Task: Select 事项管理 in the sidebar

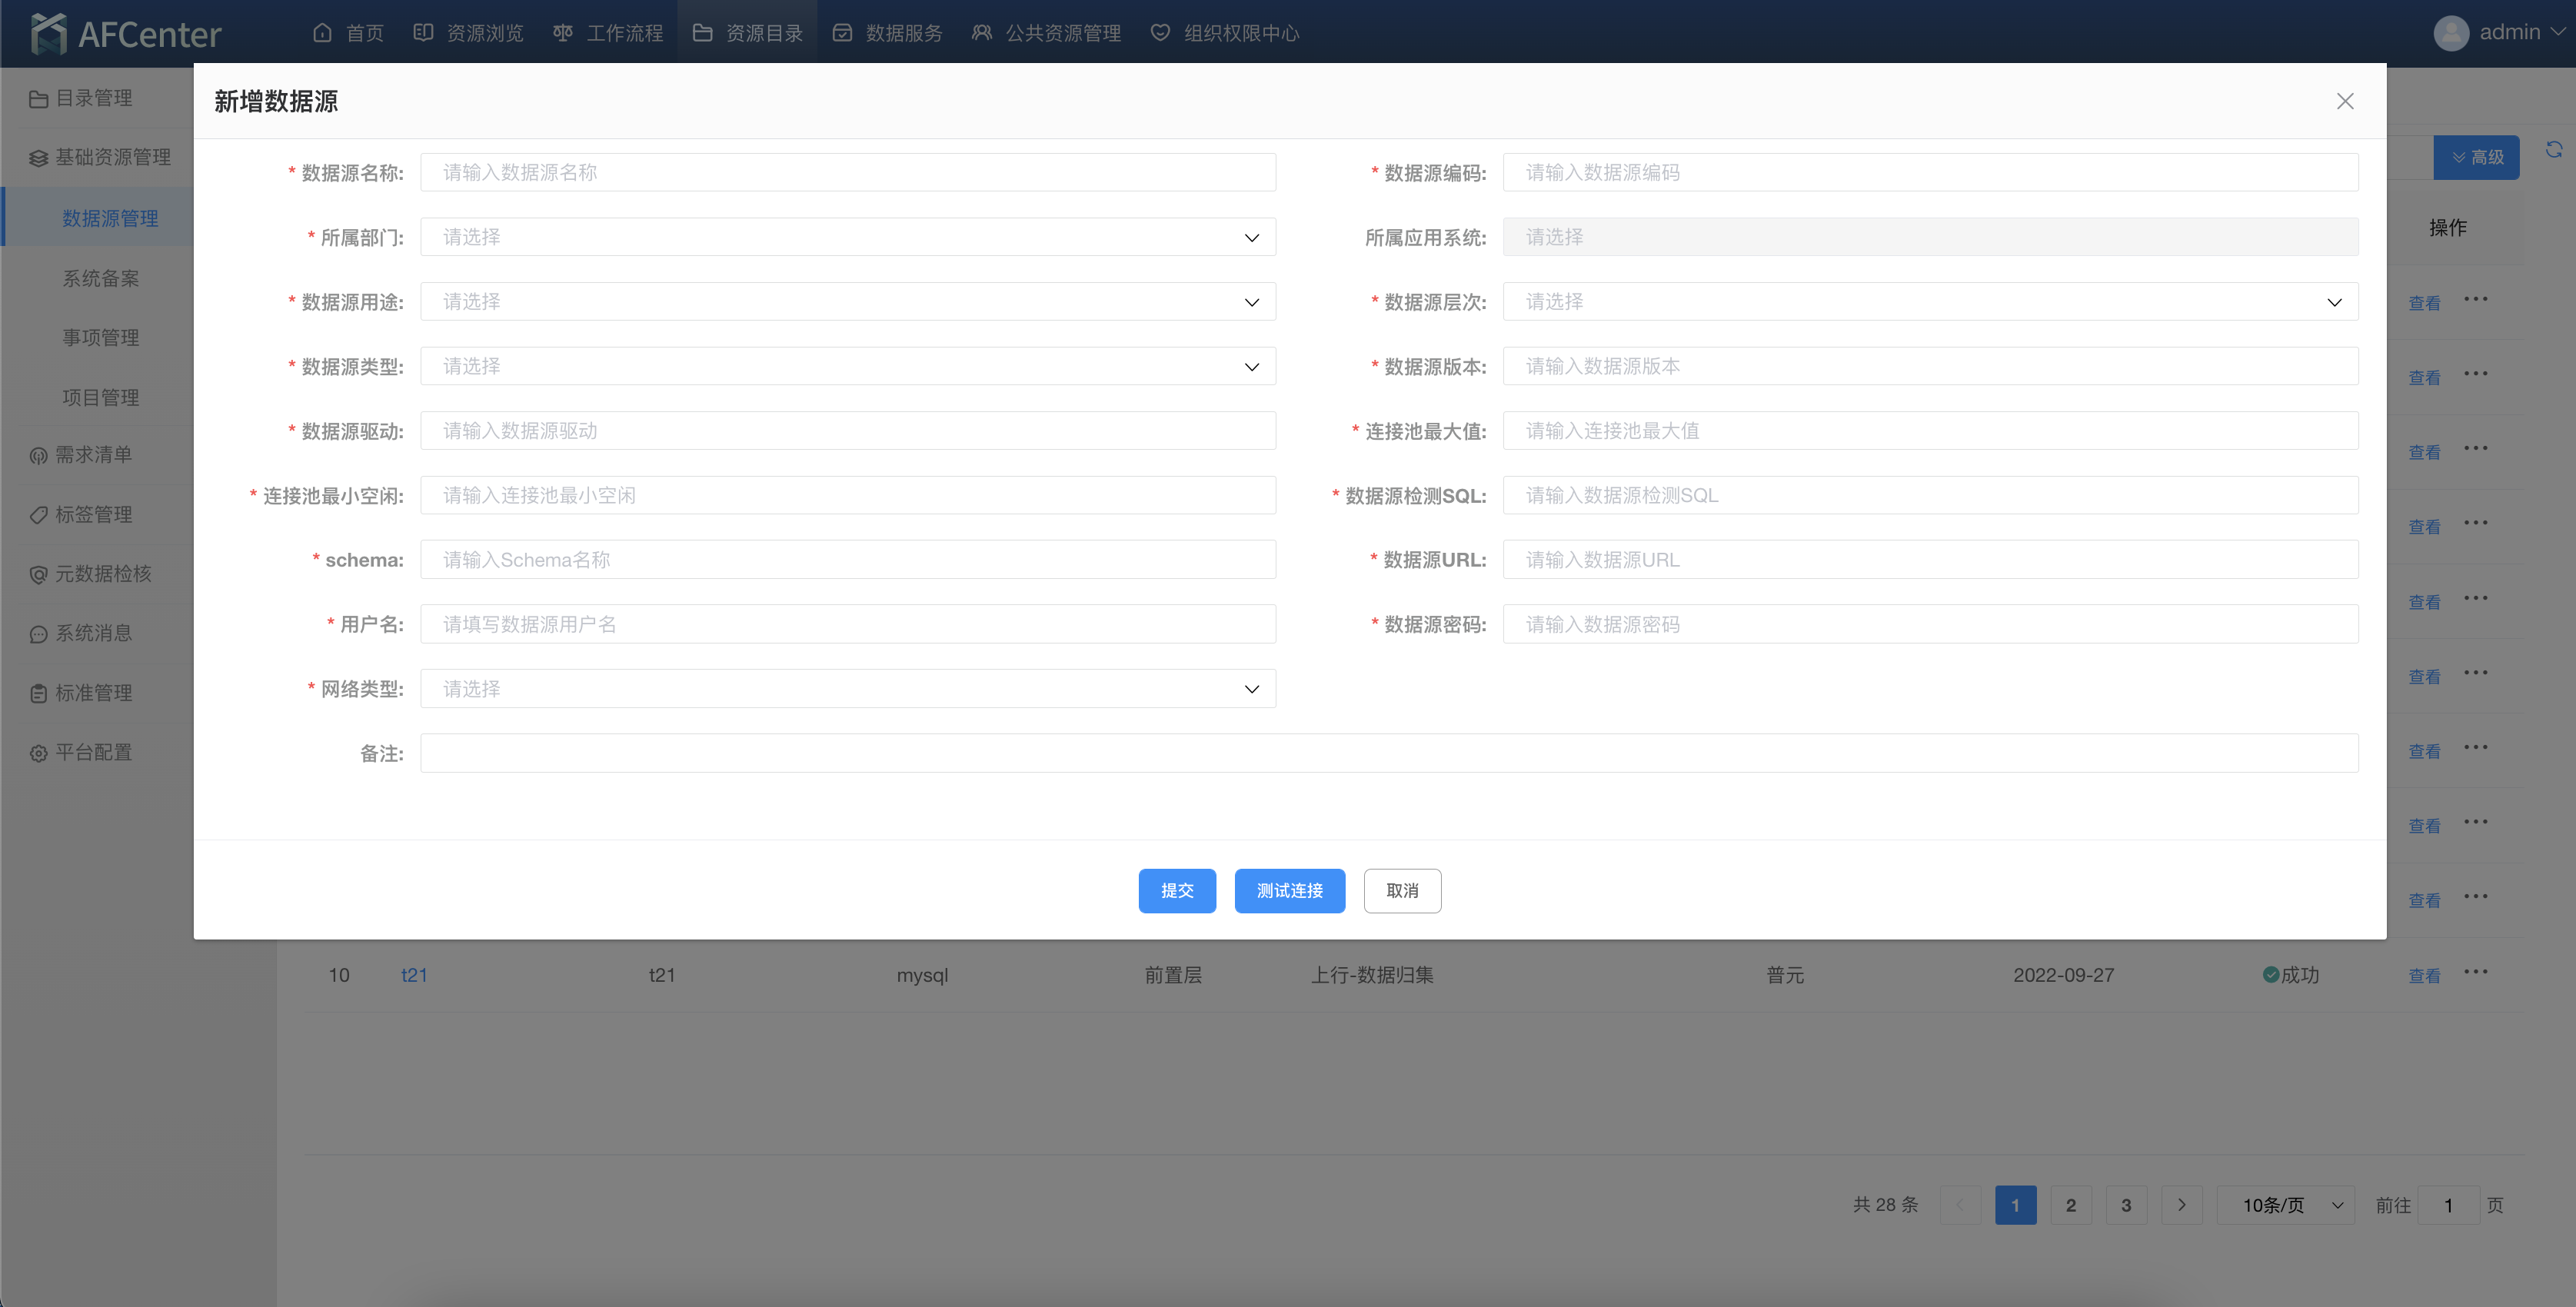Action: pos(101,337)
